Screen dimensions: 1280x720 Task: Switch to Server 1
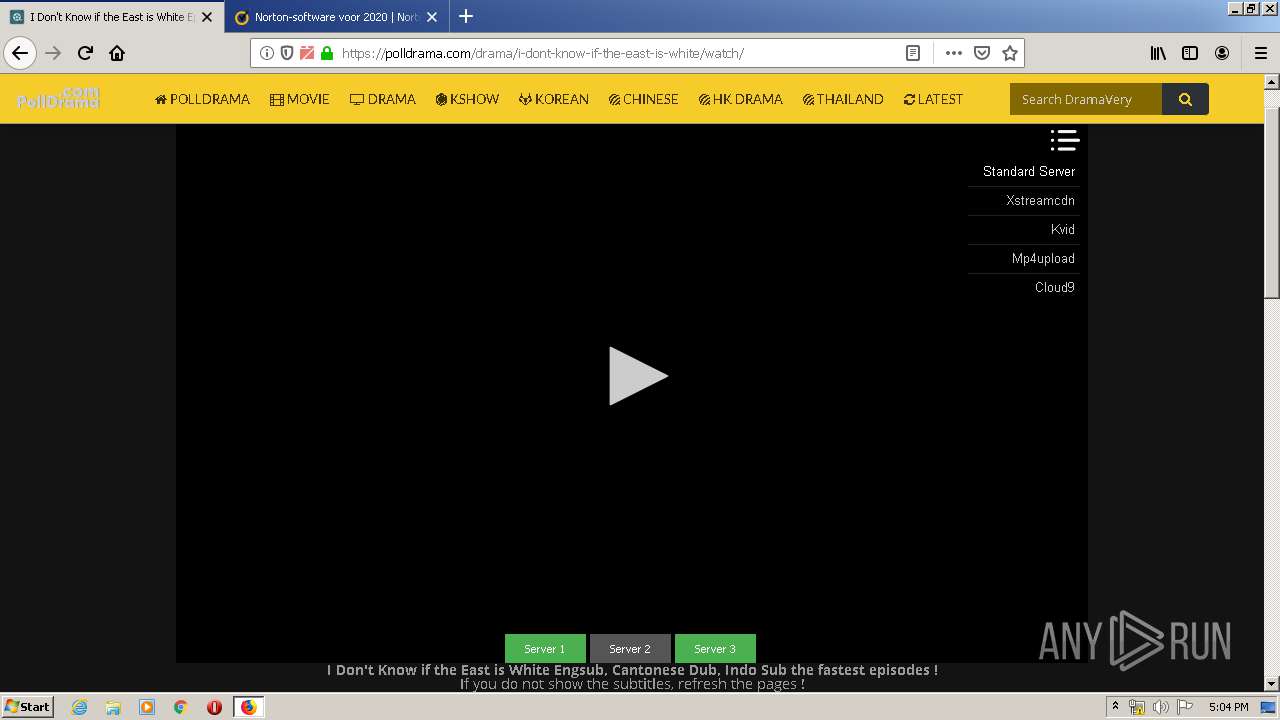point(545,648)
